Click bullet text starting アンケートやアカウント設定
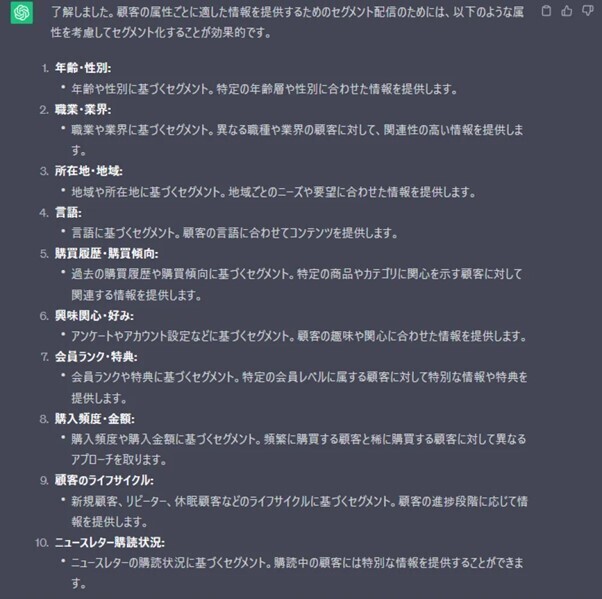 [x=299, y=337]
